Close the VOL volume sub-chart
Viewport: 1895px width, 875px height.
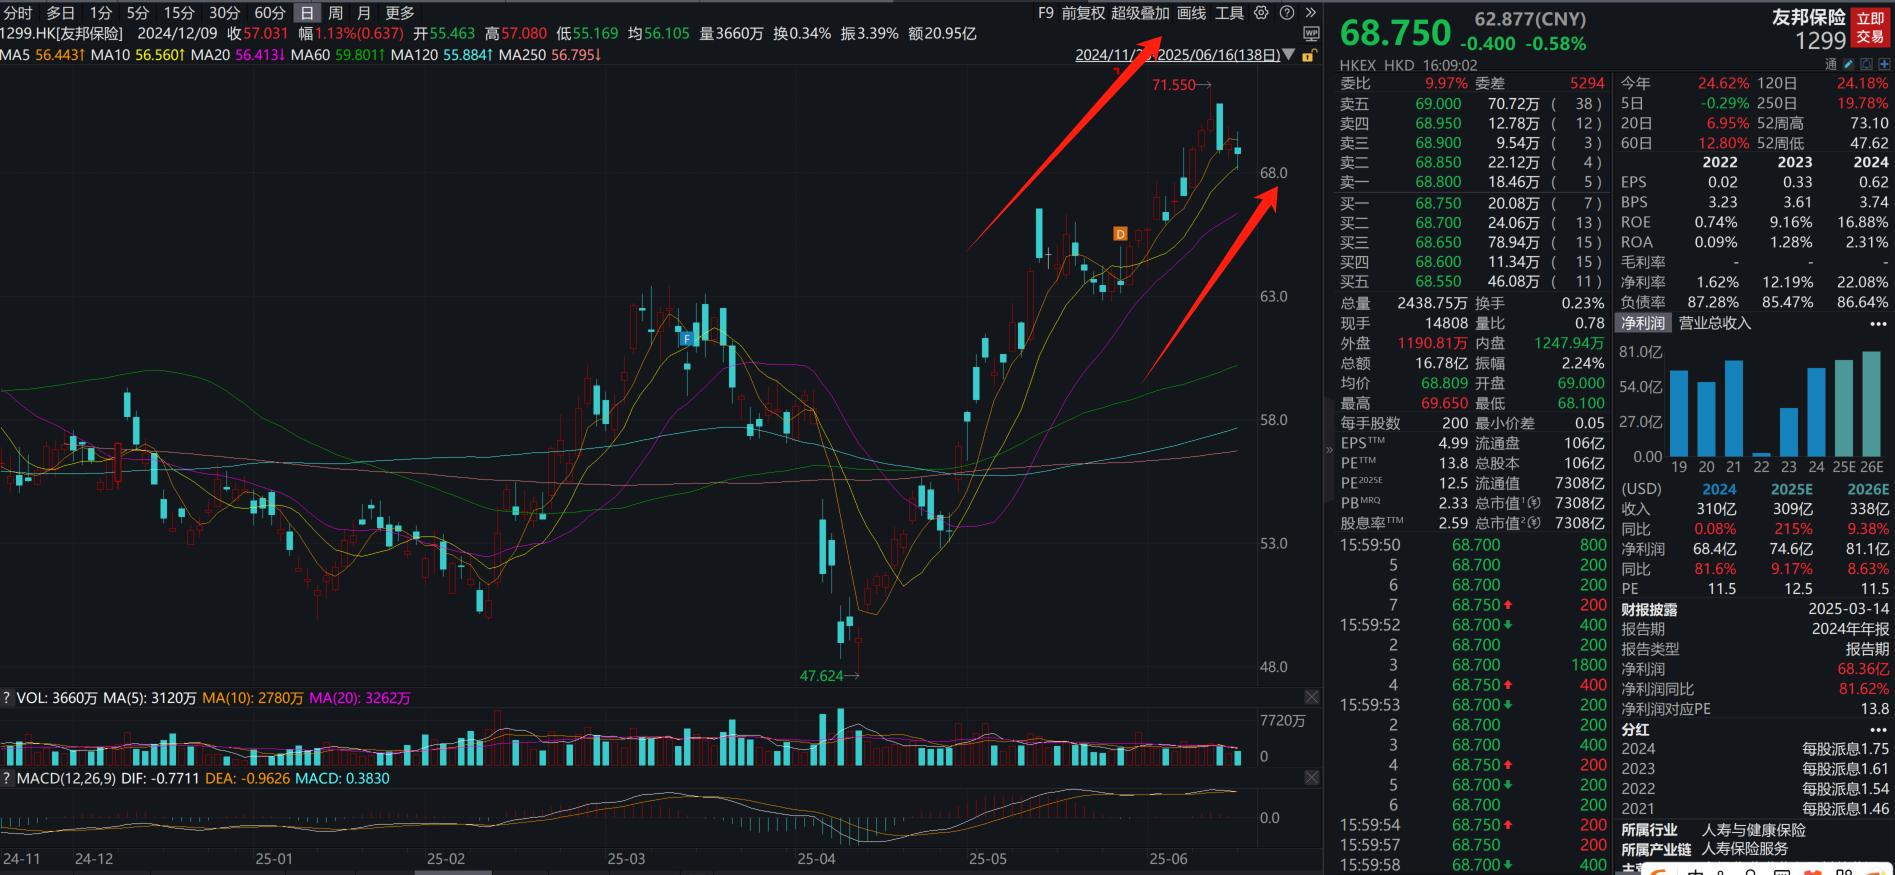(1311, 697)
